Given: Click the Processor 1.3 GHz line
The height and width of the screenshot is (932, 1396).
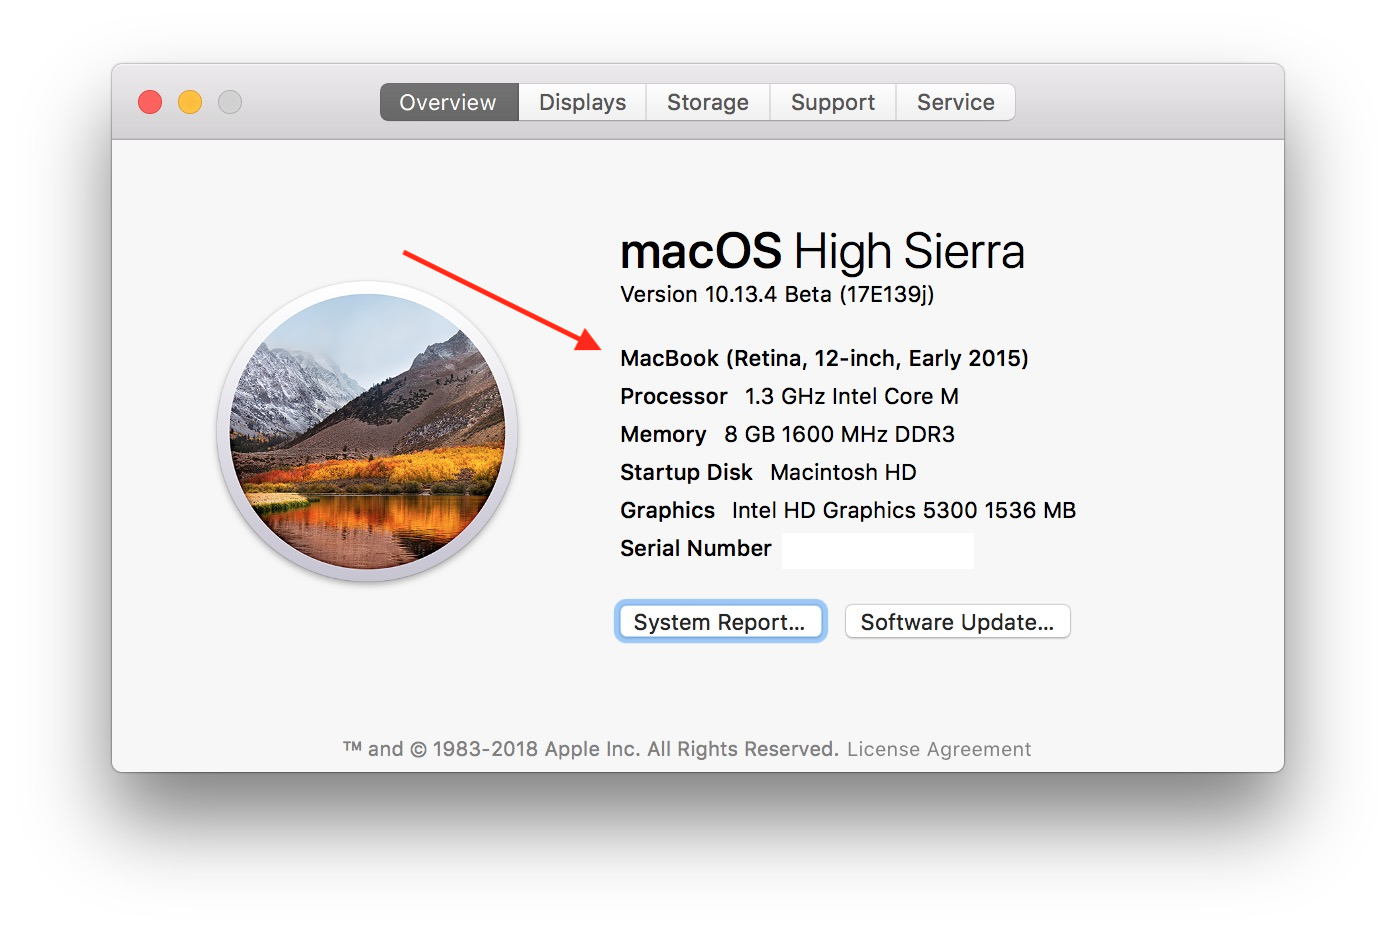Looking at the screenshot, I should (789, 396).
